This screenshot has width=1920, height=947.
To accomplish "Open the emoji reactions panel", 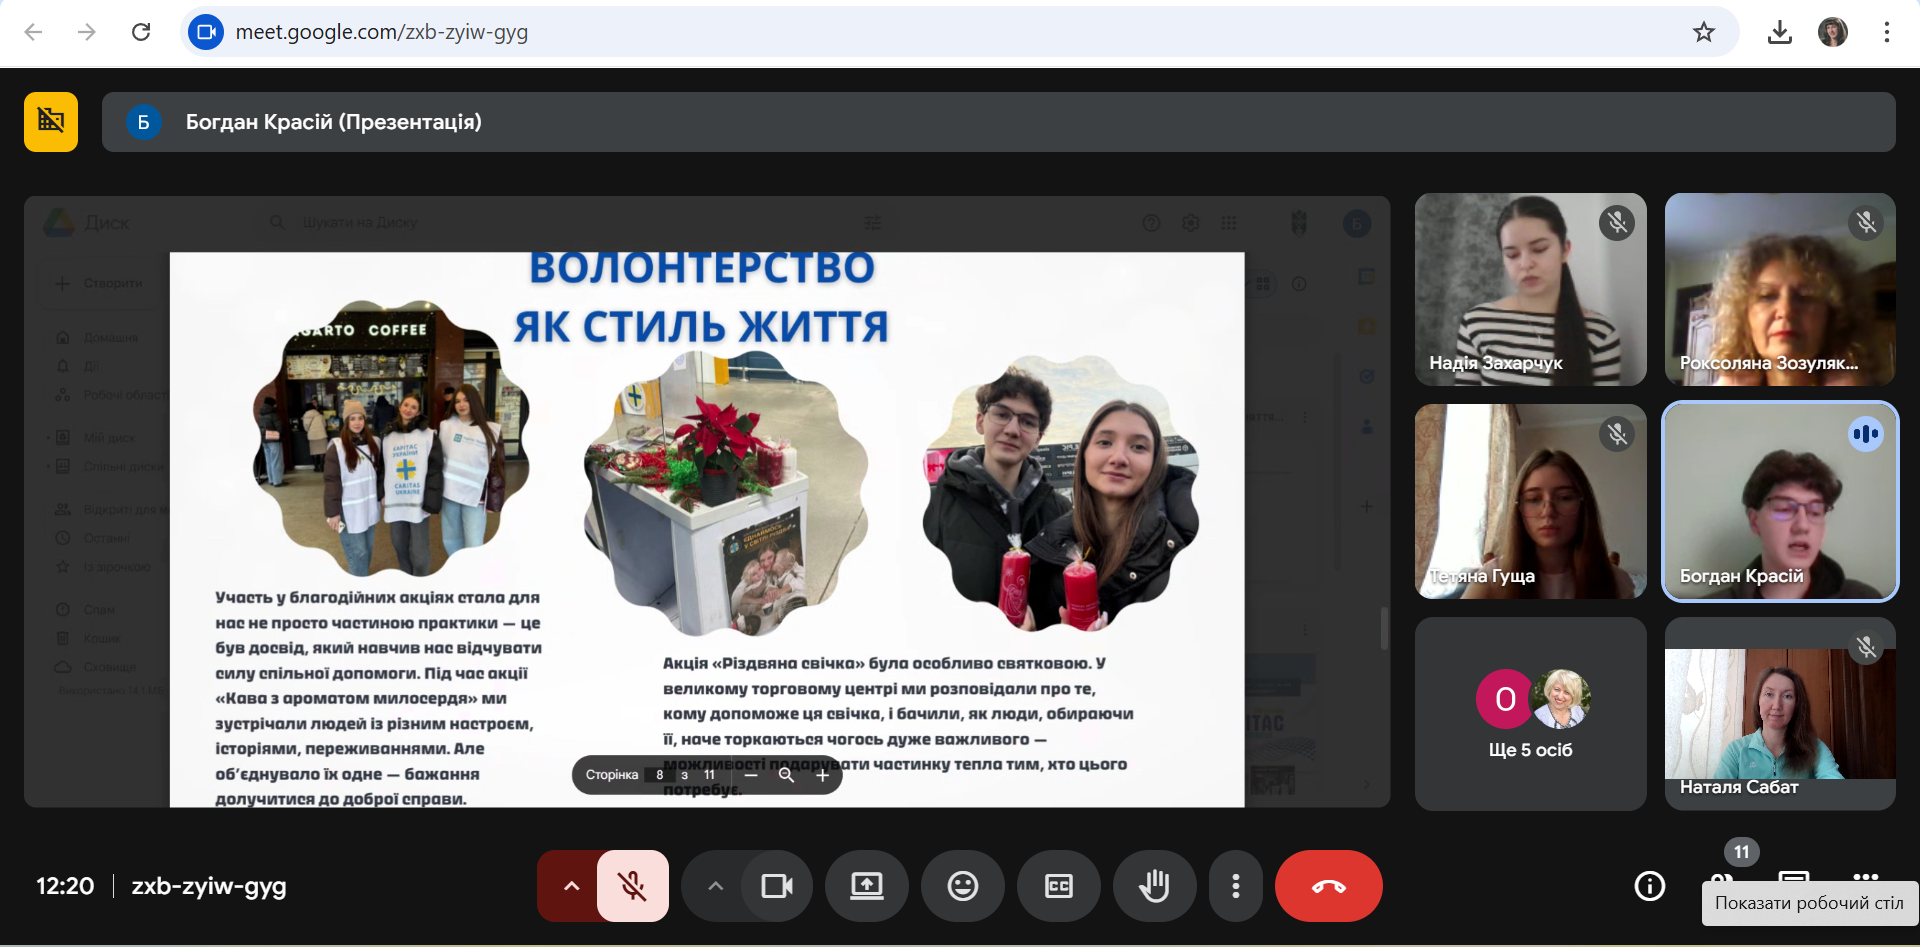I will (x=962, y=886).
